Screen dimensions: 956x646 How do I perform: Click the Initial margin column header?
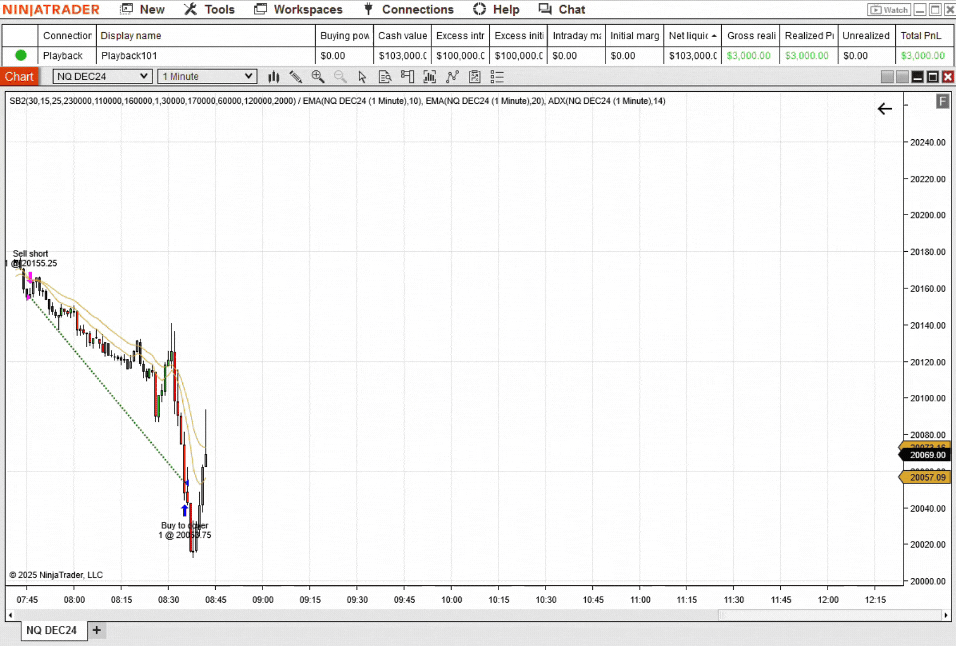coord(635,35)
